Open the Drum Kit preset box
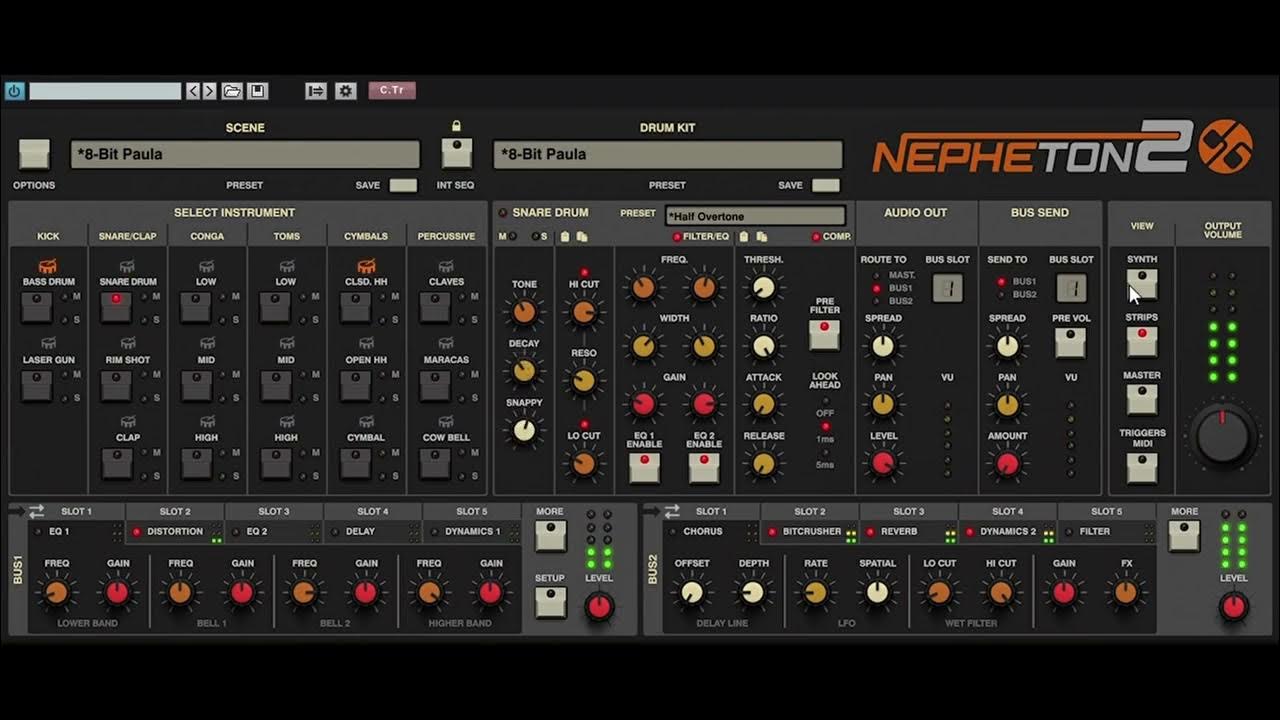The height and width of the screenshot is (720, 1280). [668, 154]
